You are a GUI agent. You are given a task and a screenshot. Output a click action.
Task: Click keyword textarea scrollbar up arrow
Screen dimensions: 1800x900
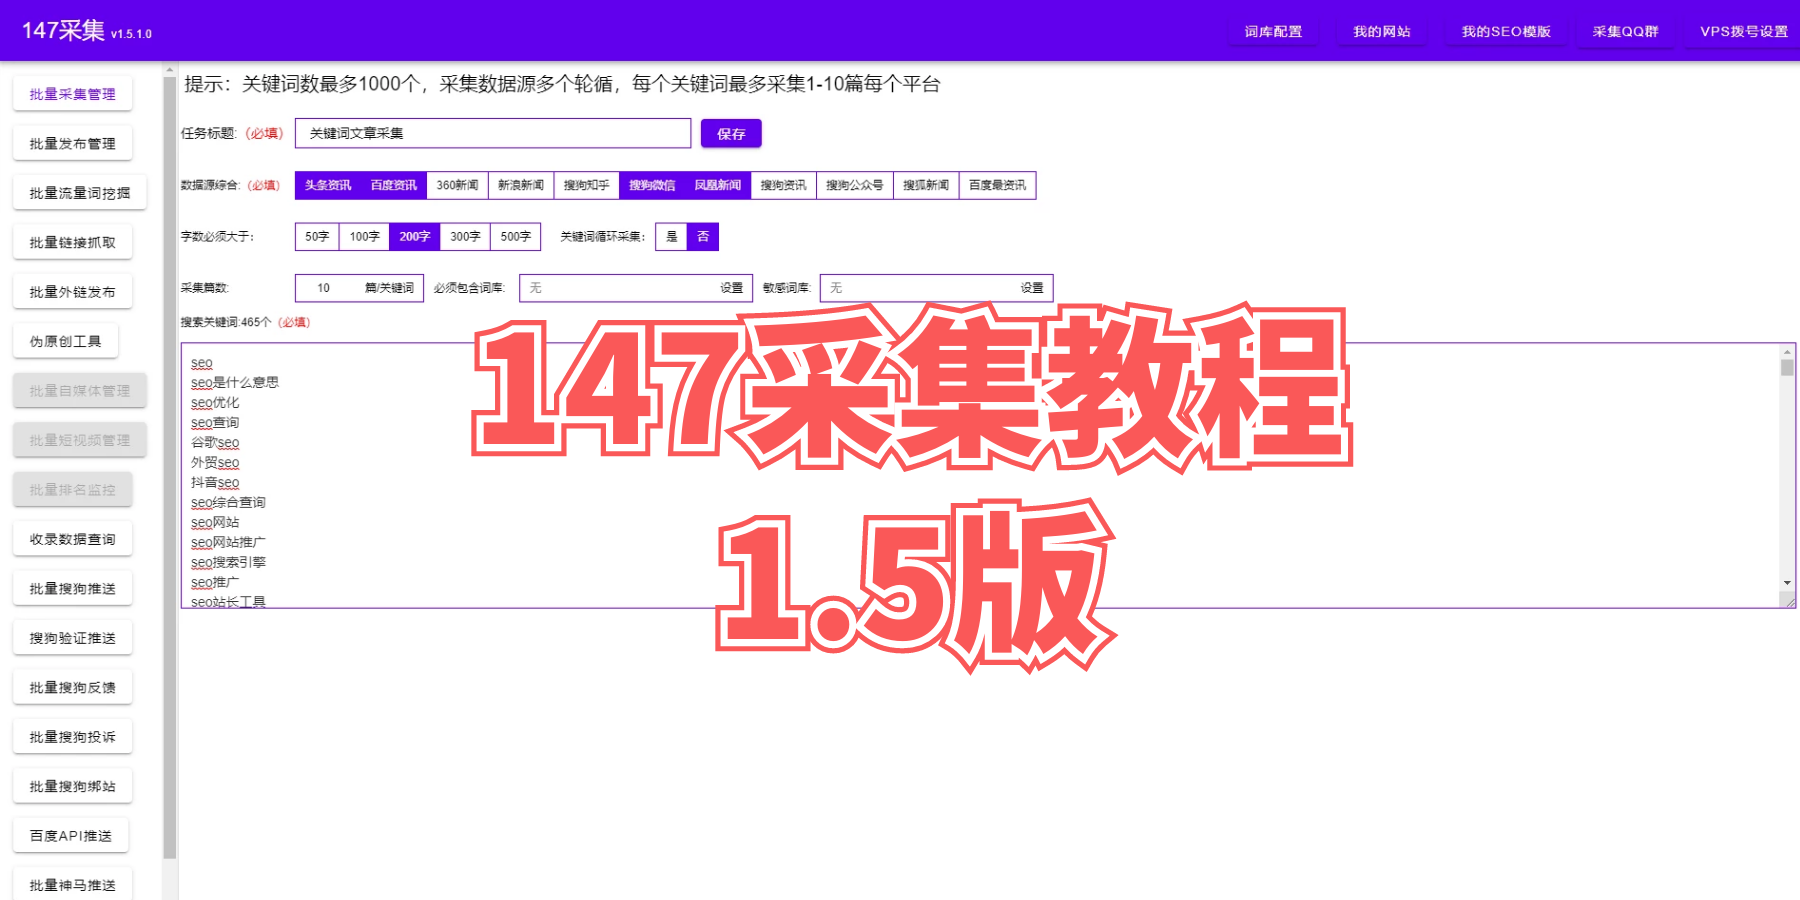pyautogui.click(x=1787, y=352)
